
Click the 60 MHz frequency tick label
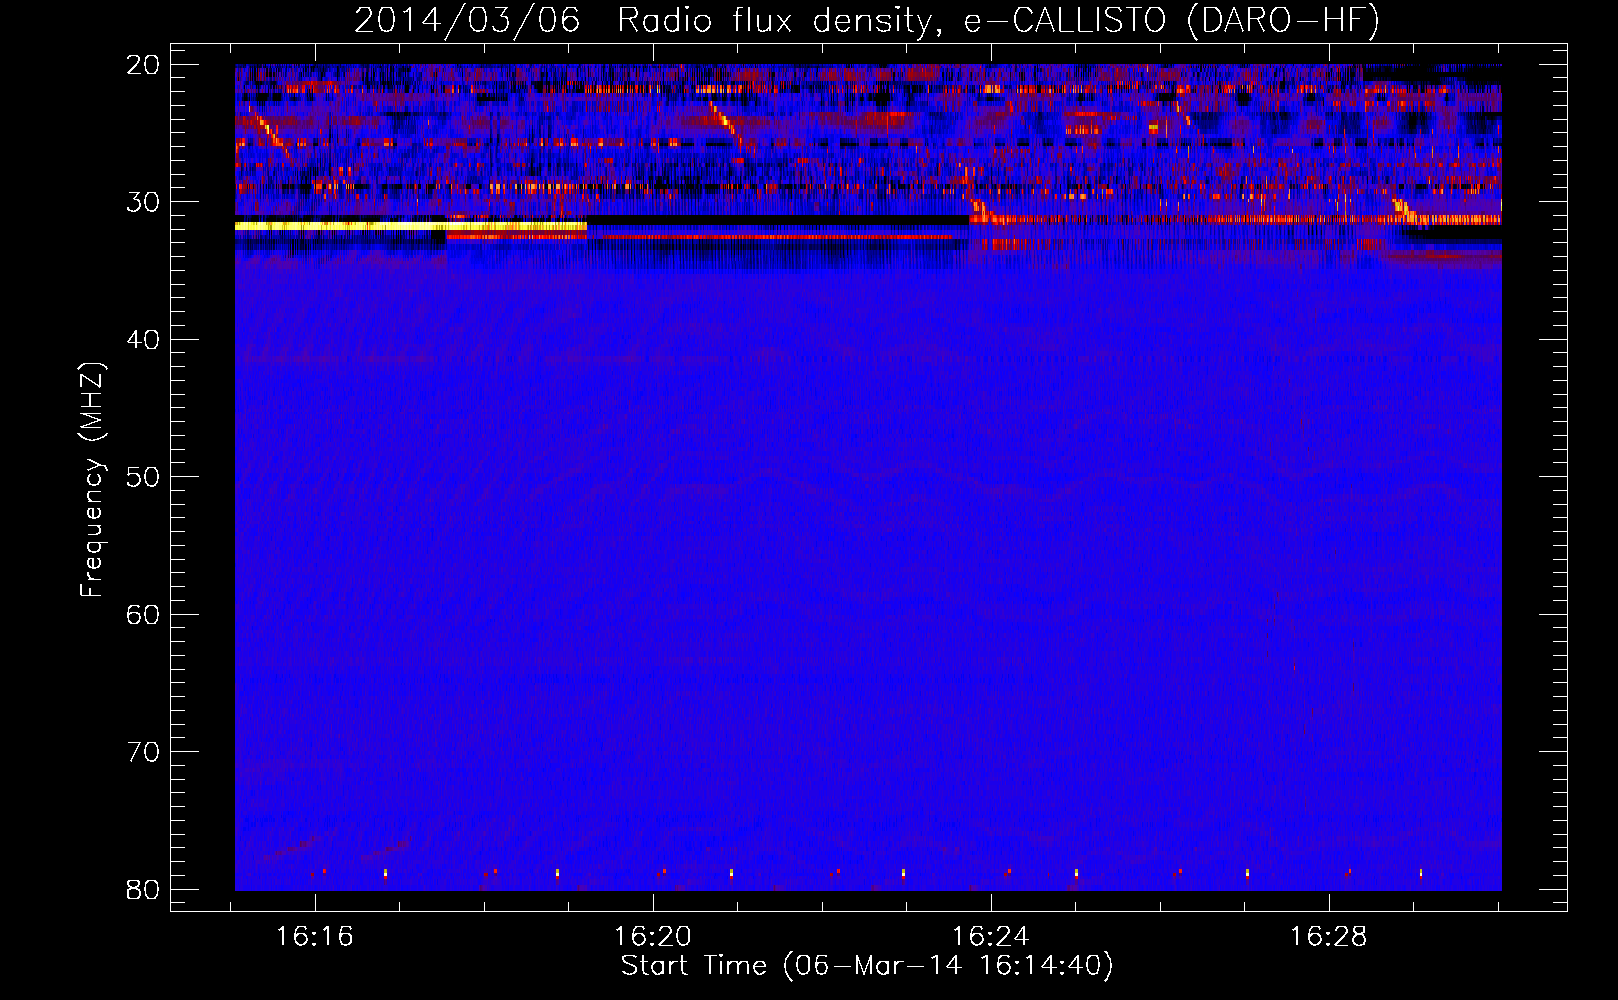(144, 614)
